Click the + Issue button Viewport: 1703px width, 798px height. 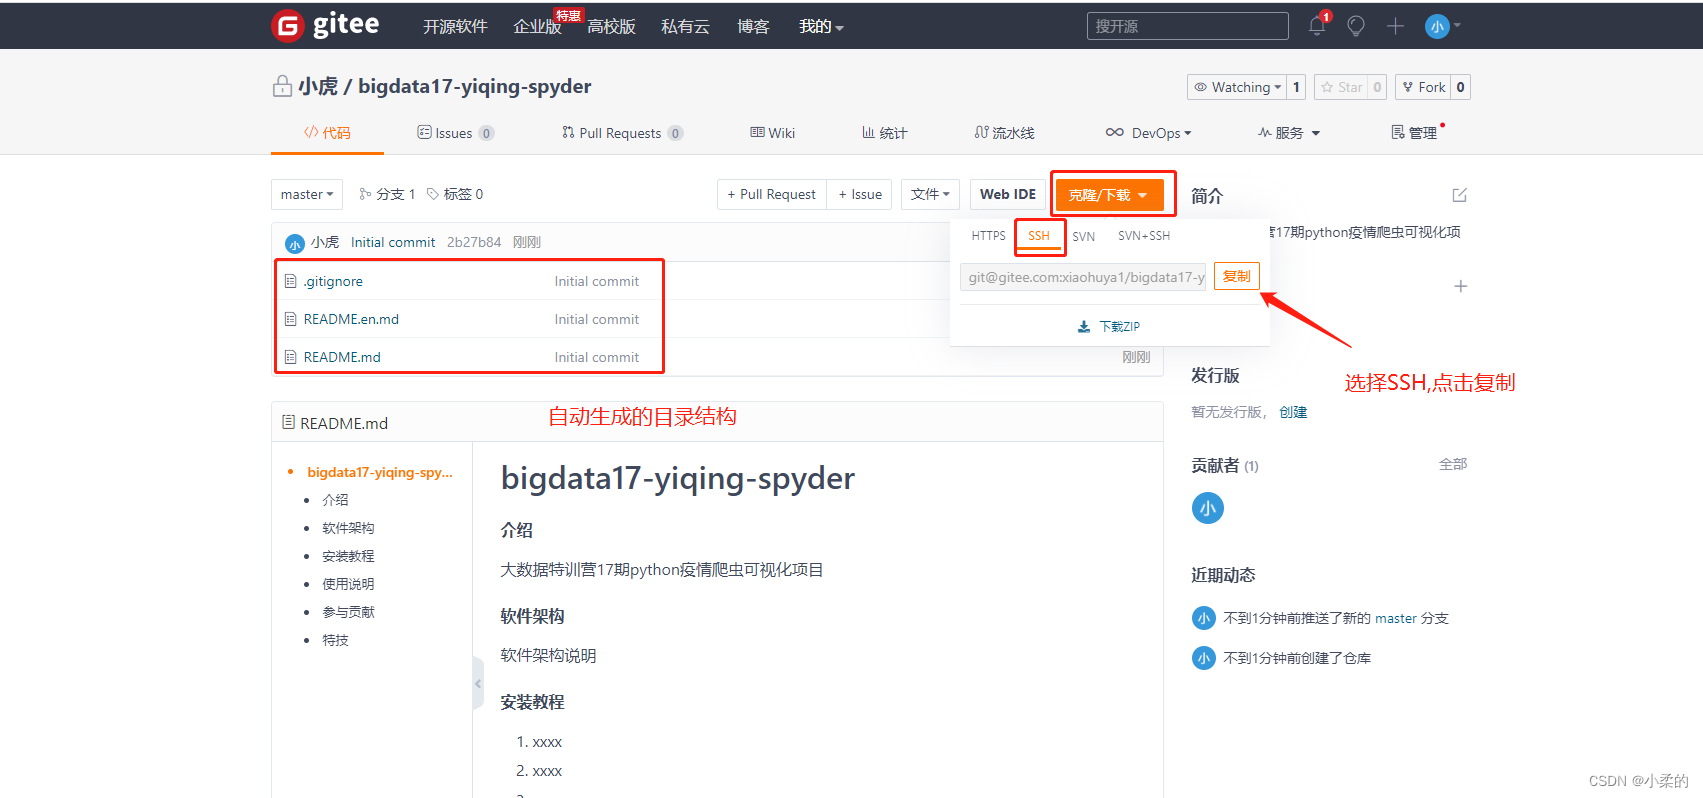click(x=860, y=194)
